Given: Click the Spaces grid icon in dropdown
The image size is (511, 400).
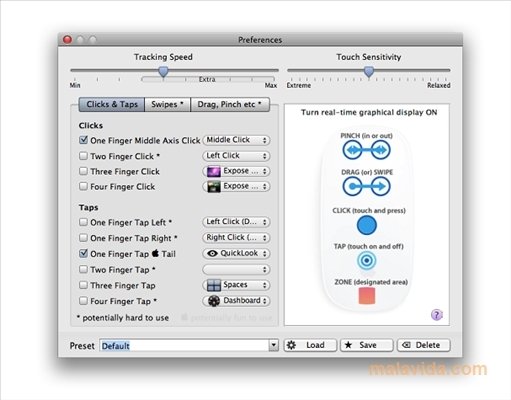Looking at the screenshot, I should pyautogui.click(x=214, y=285).
